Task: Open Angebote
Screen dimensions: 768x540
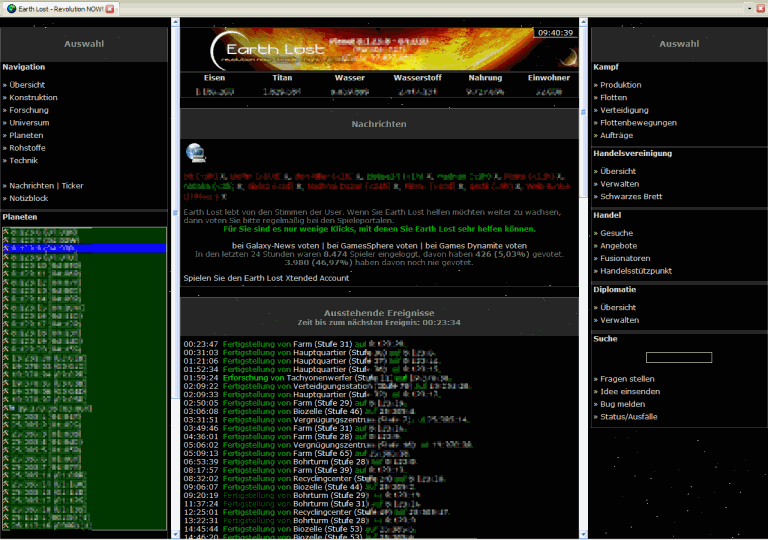Action: point(618,246)
